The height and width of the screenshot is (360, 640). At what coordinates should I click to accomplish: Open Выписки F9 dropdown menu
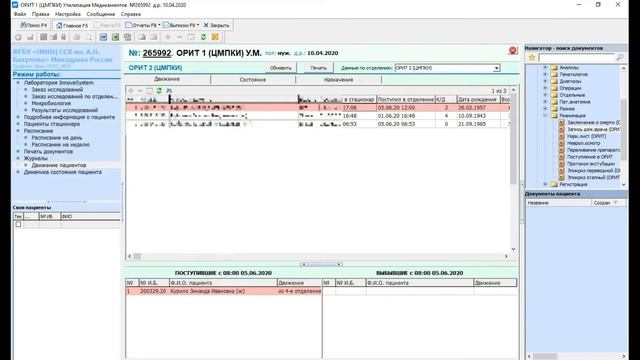pos(181,25)
